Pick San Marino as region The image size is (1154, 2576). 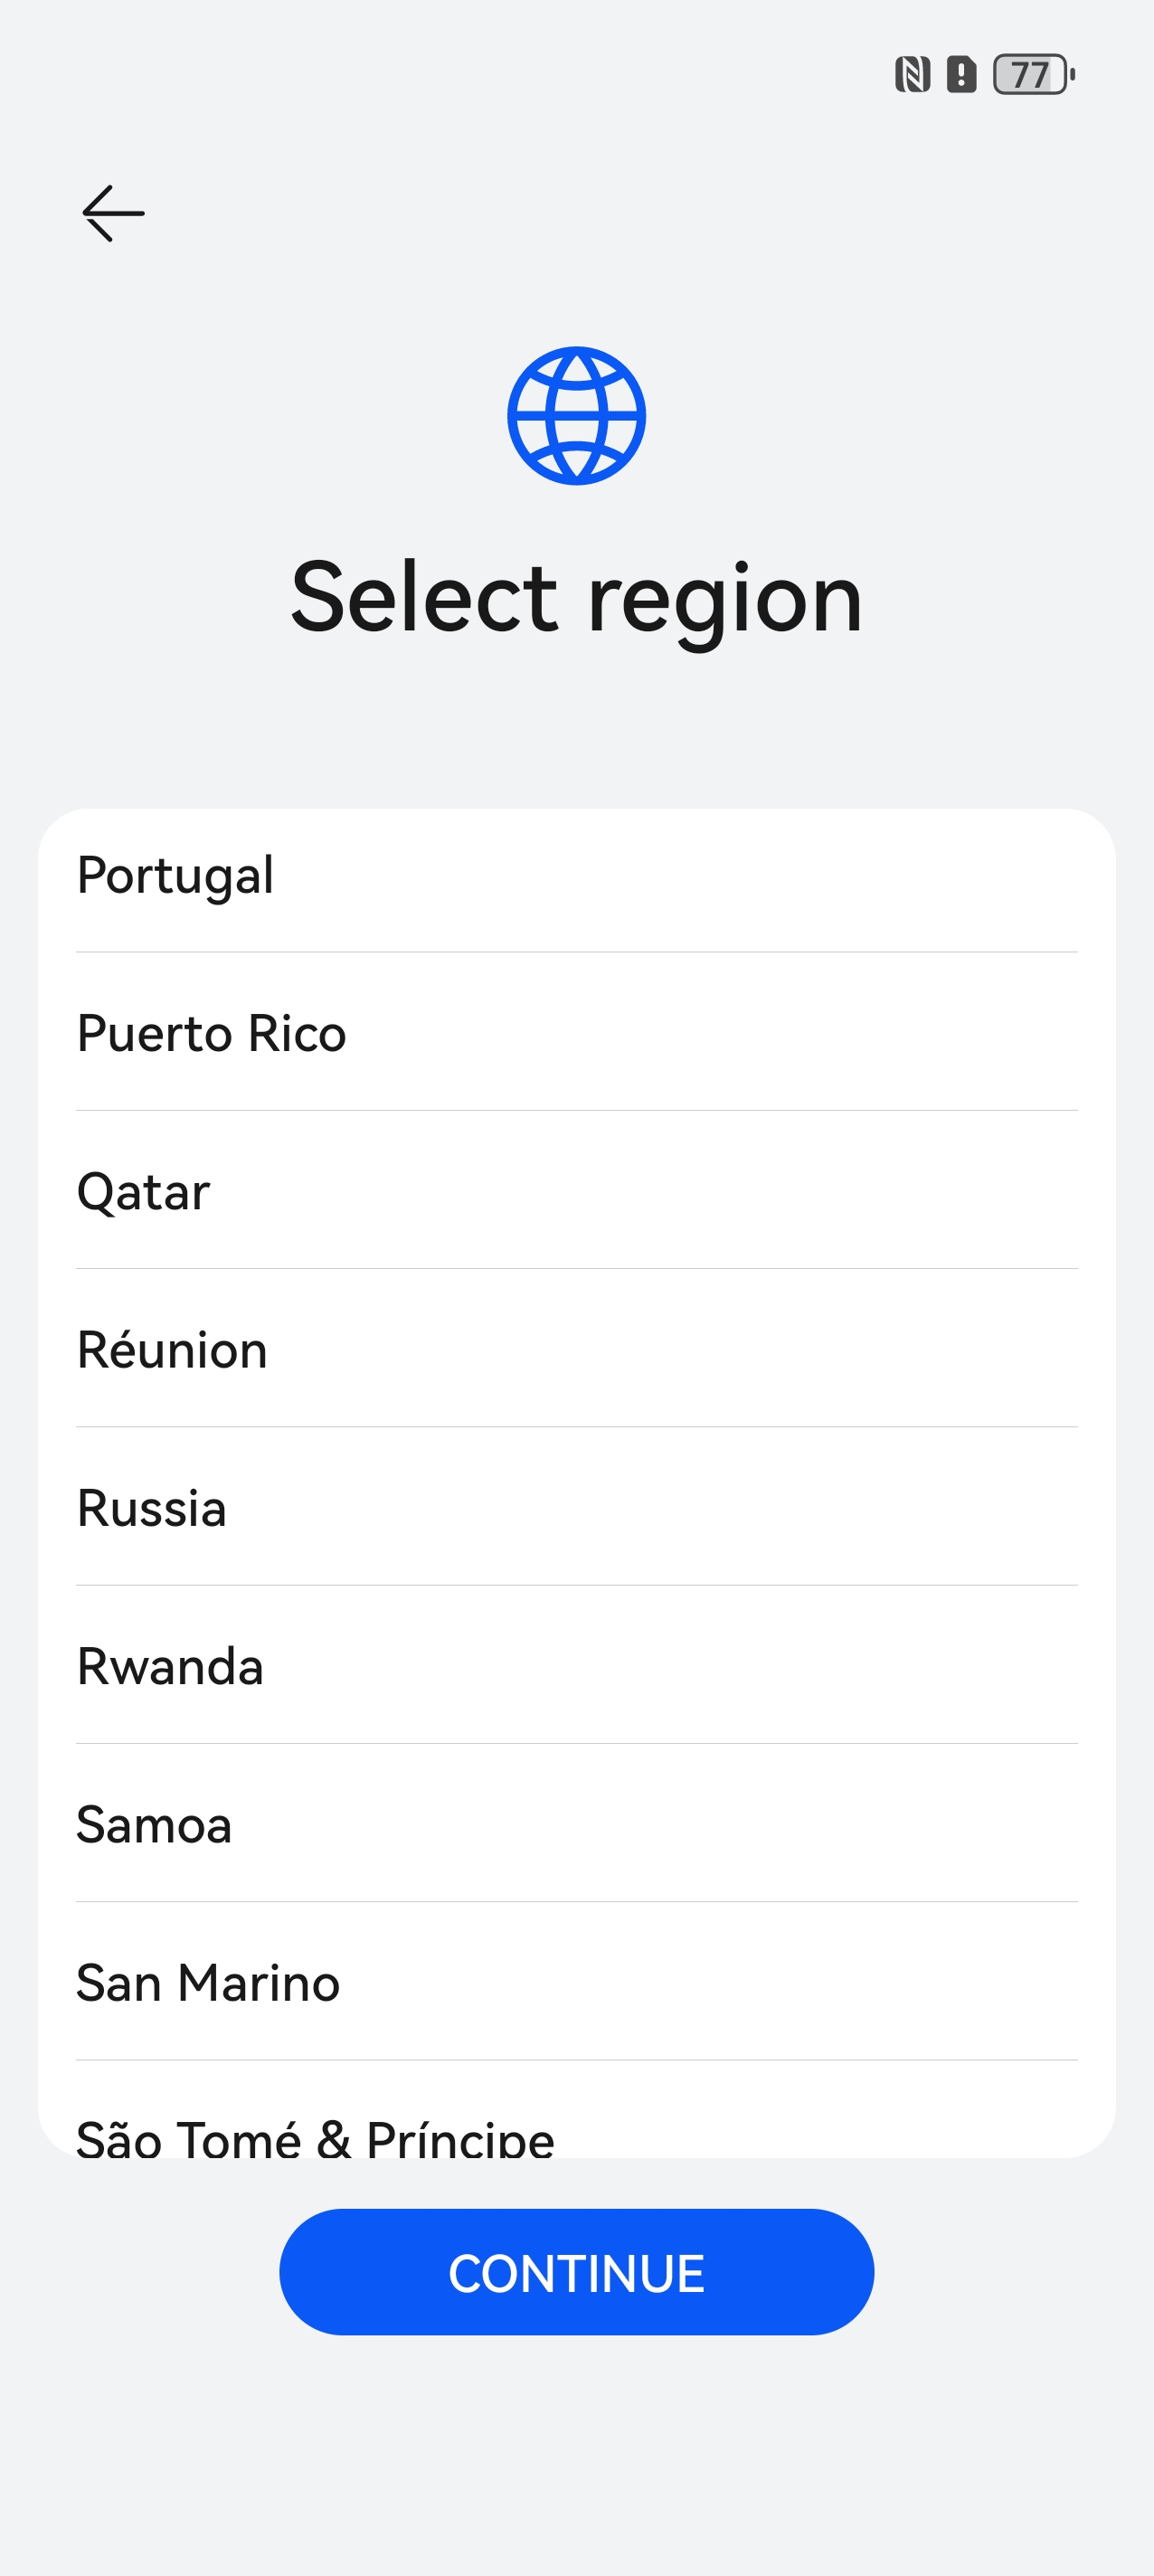pyautogui.click(x=209, y=1982)
